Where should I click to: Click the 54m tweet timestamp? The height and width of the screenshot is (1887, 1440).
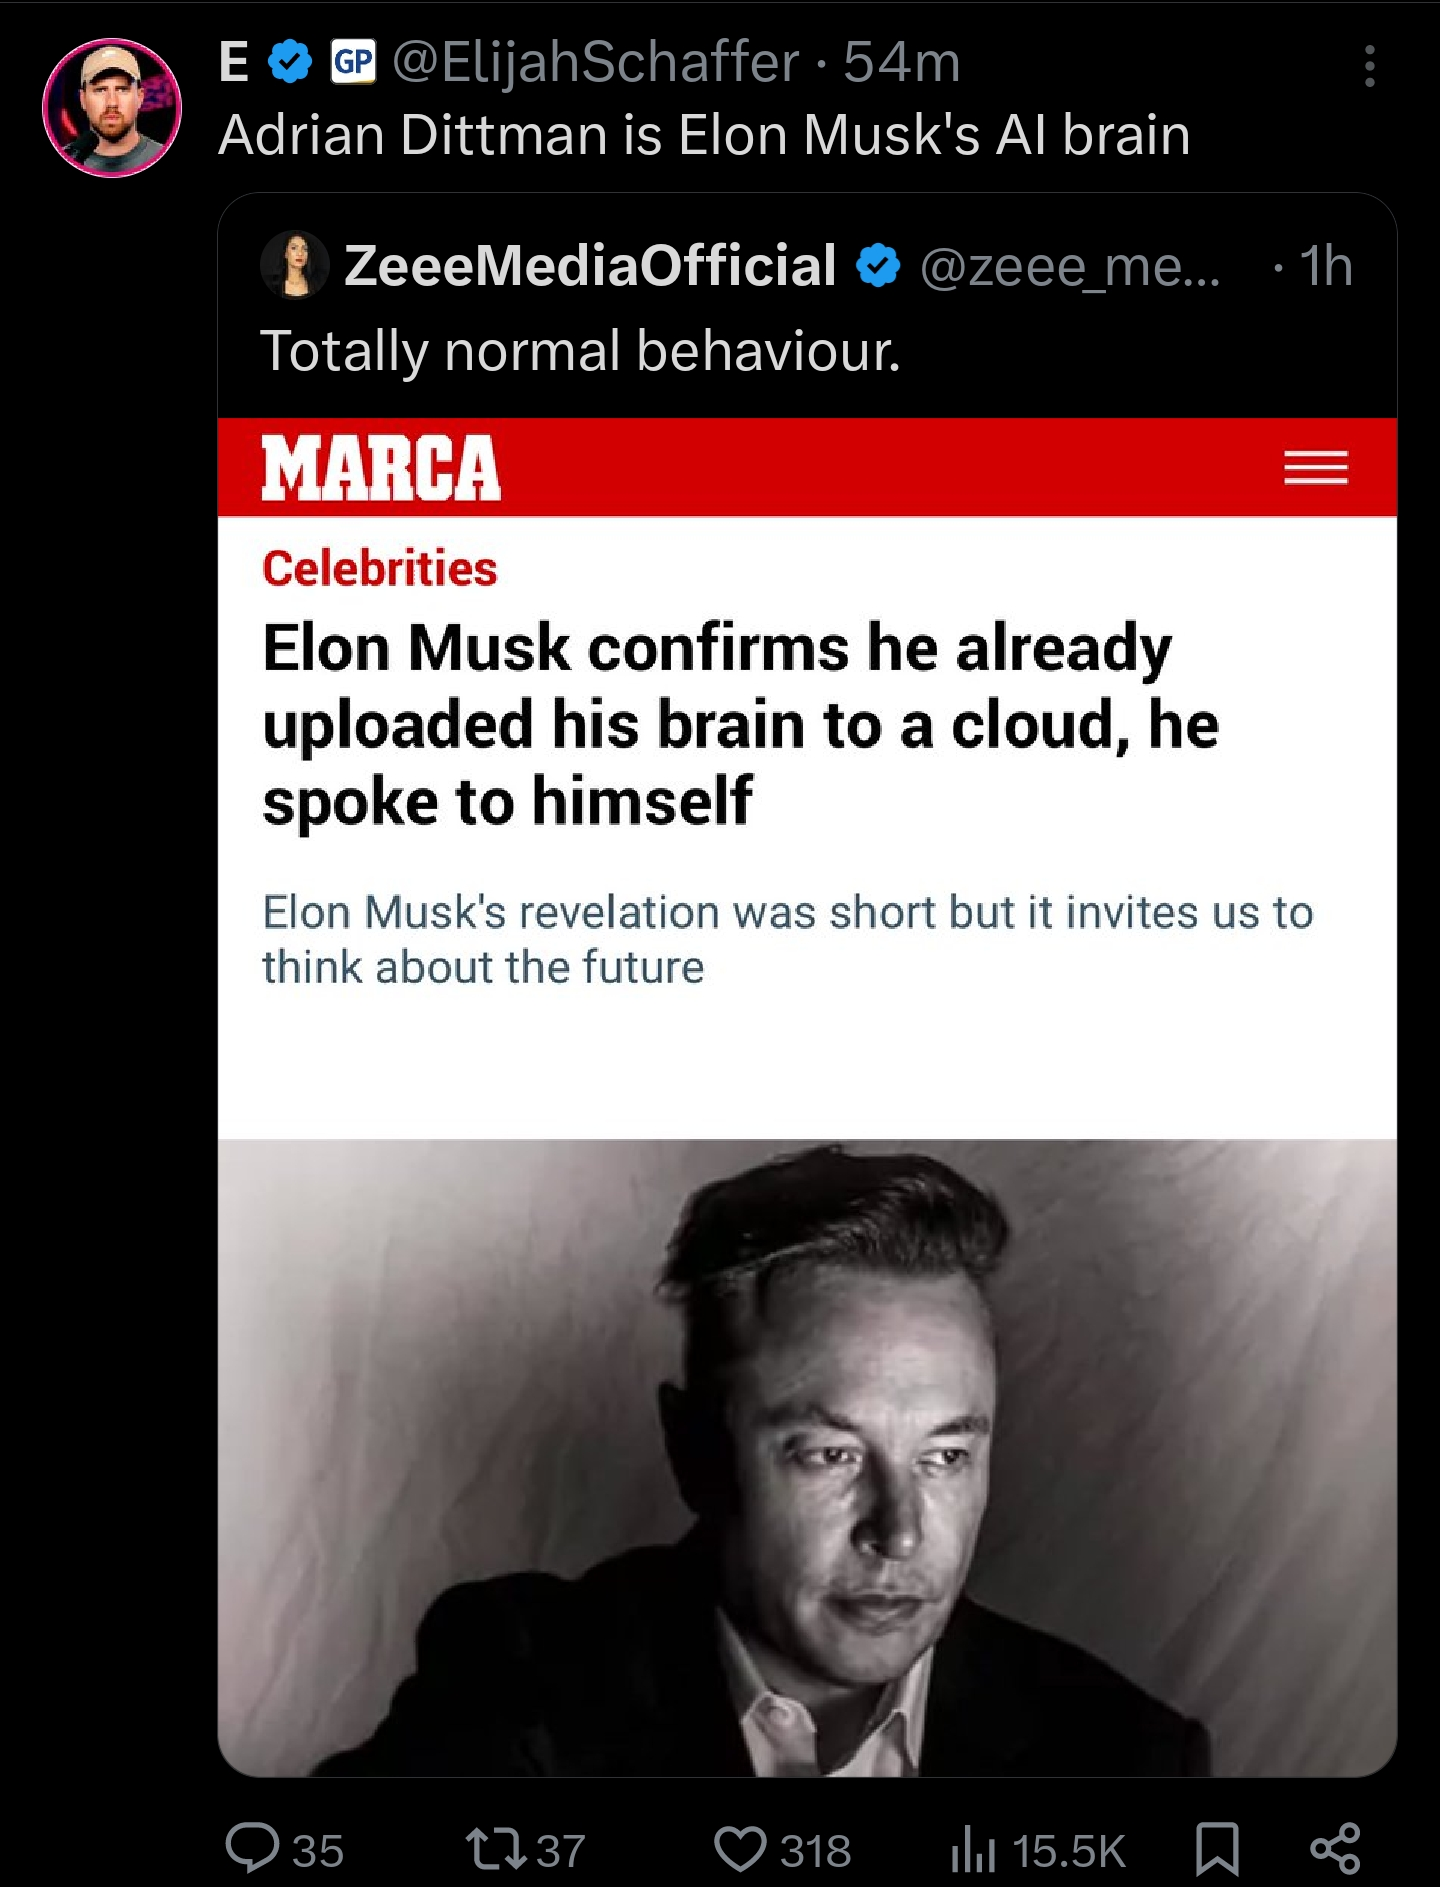point(901,63)
